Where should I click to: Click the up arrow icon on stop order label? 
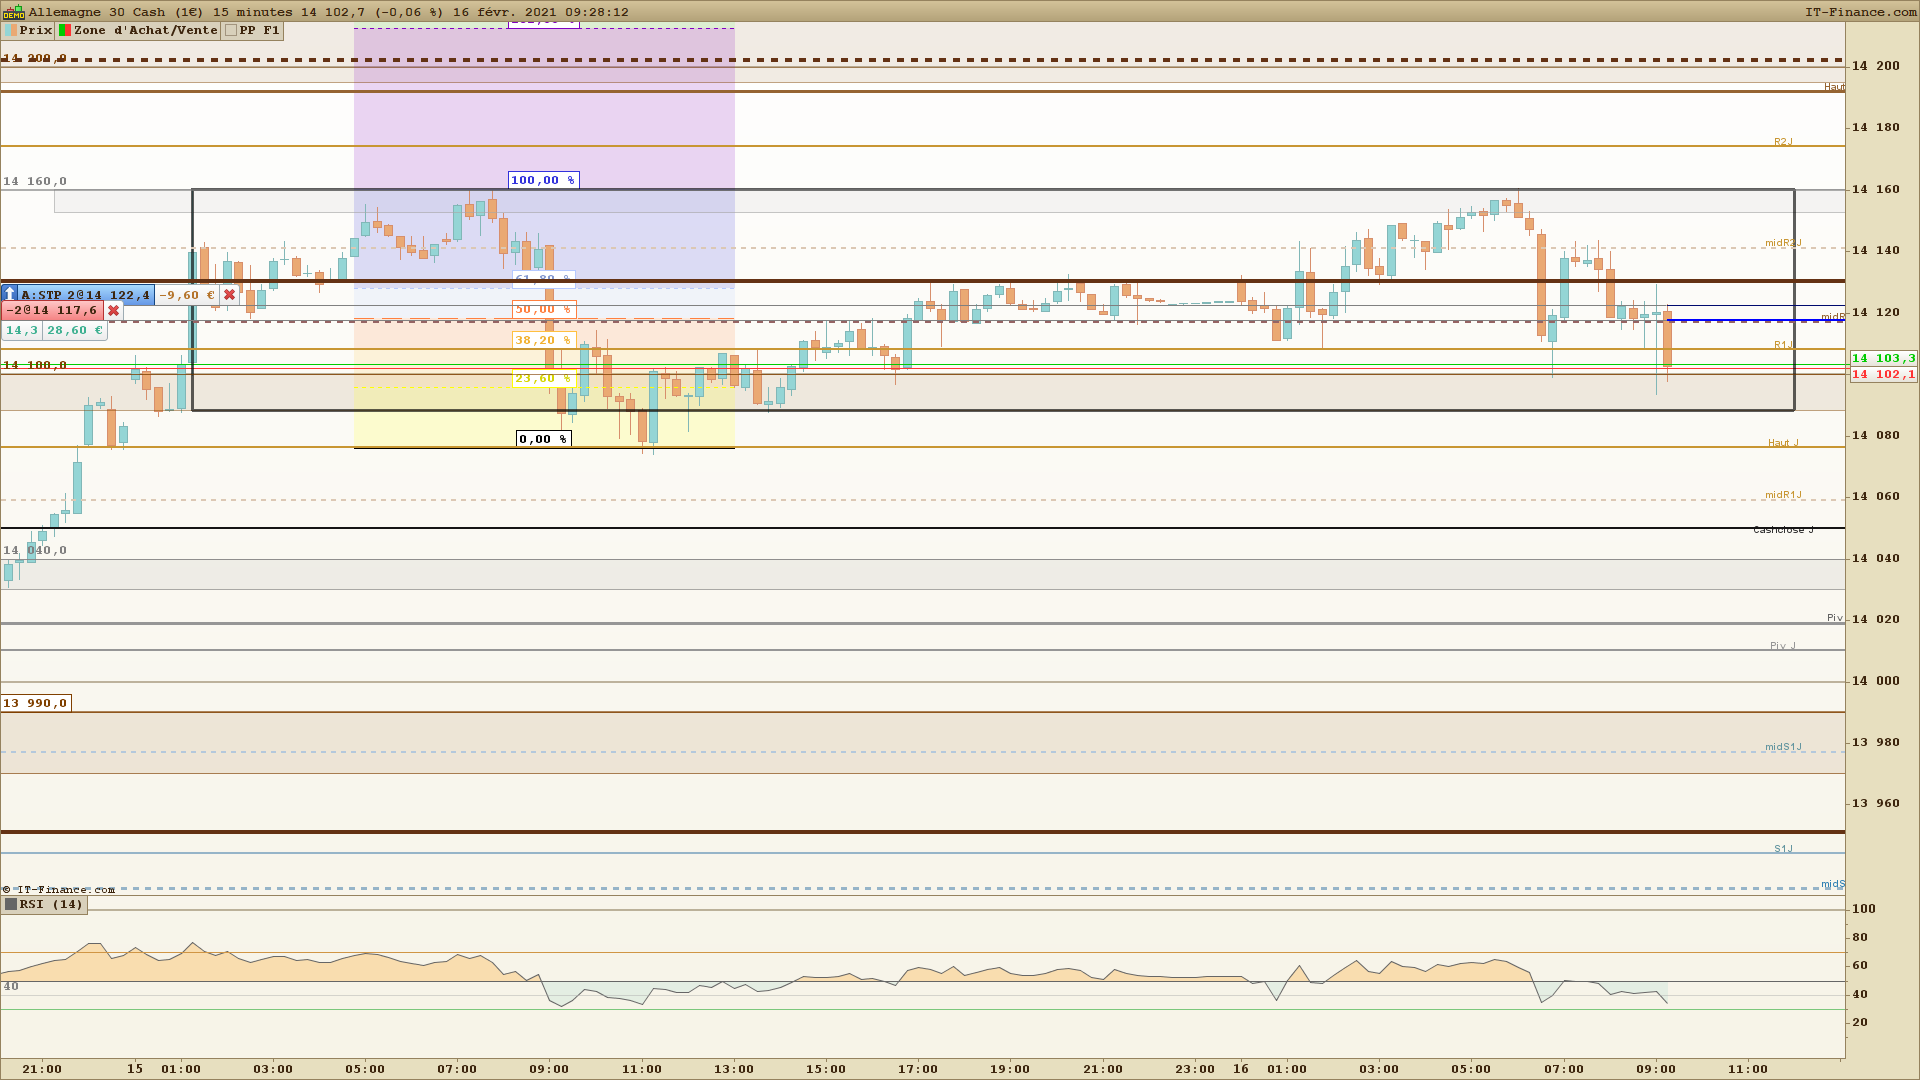9,295
